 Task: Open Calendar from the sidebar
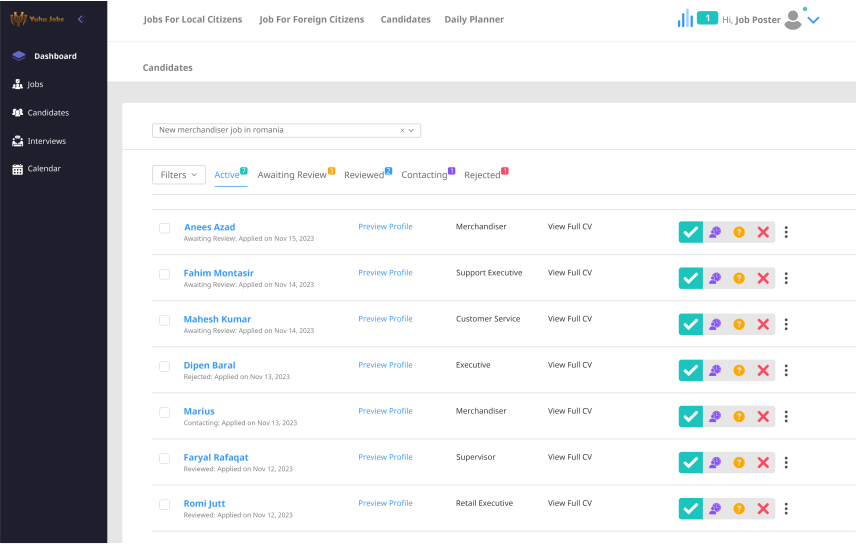click(x=44, y=169)
